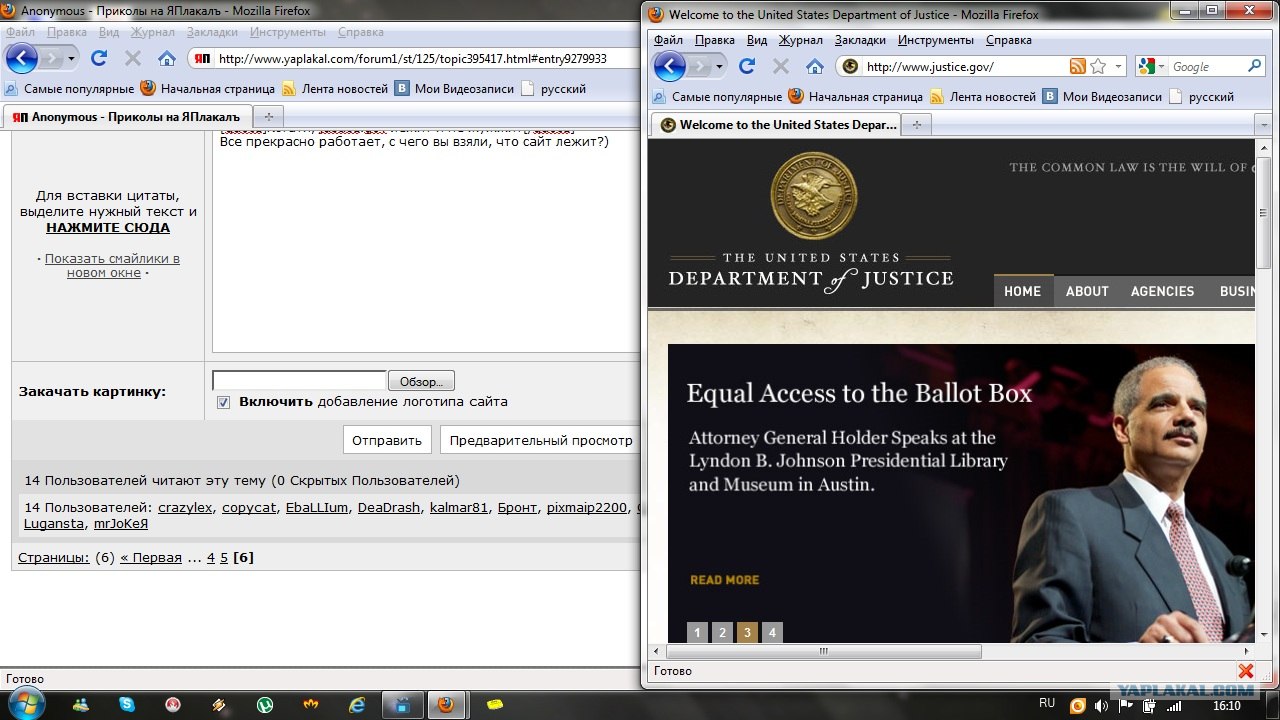This screenshot has height=720, width=1280.
Task: Click the 'Отправить' button
Action: coord(387,440)
